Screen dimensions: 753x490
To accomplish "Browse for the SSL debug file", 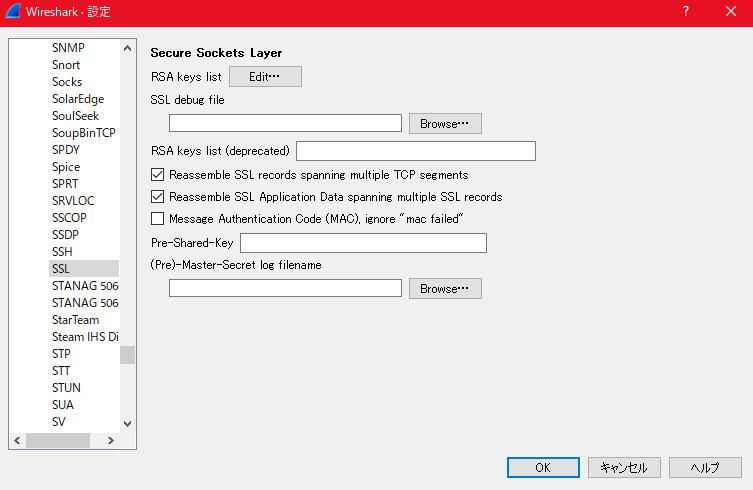I will coord(445,123).
